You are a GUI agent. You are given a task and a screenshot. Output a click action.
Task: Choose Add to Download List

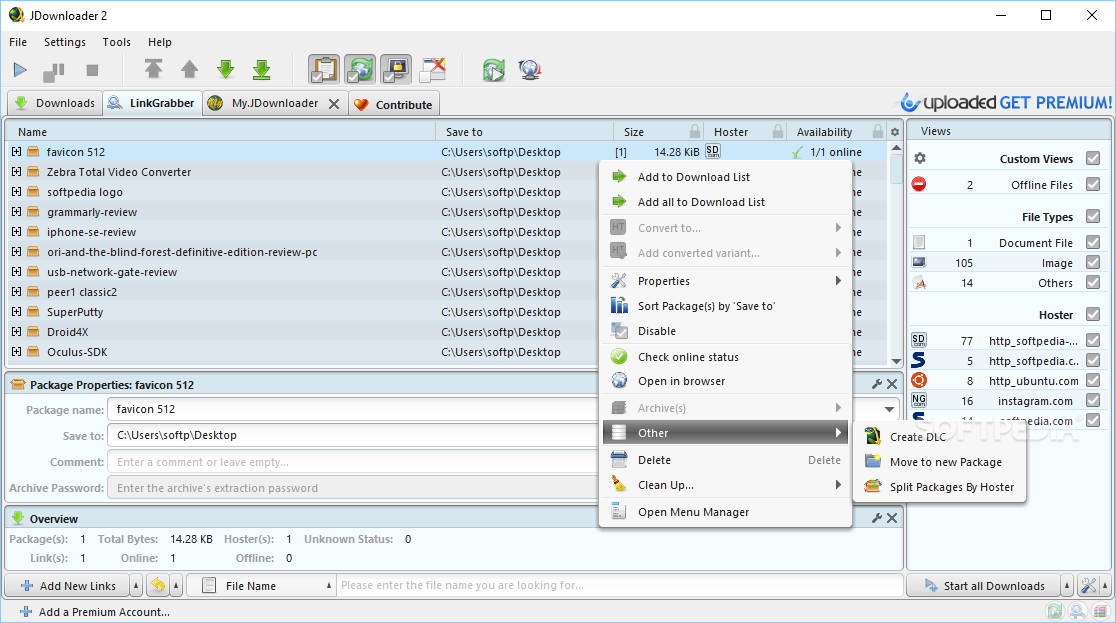coord(726,177)
